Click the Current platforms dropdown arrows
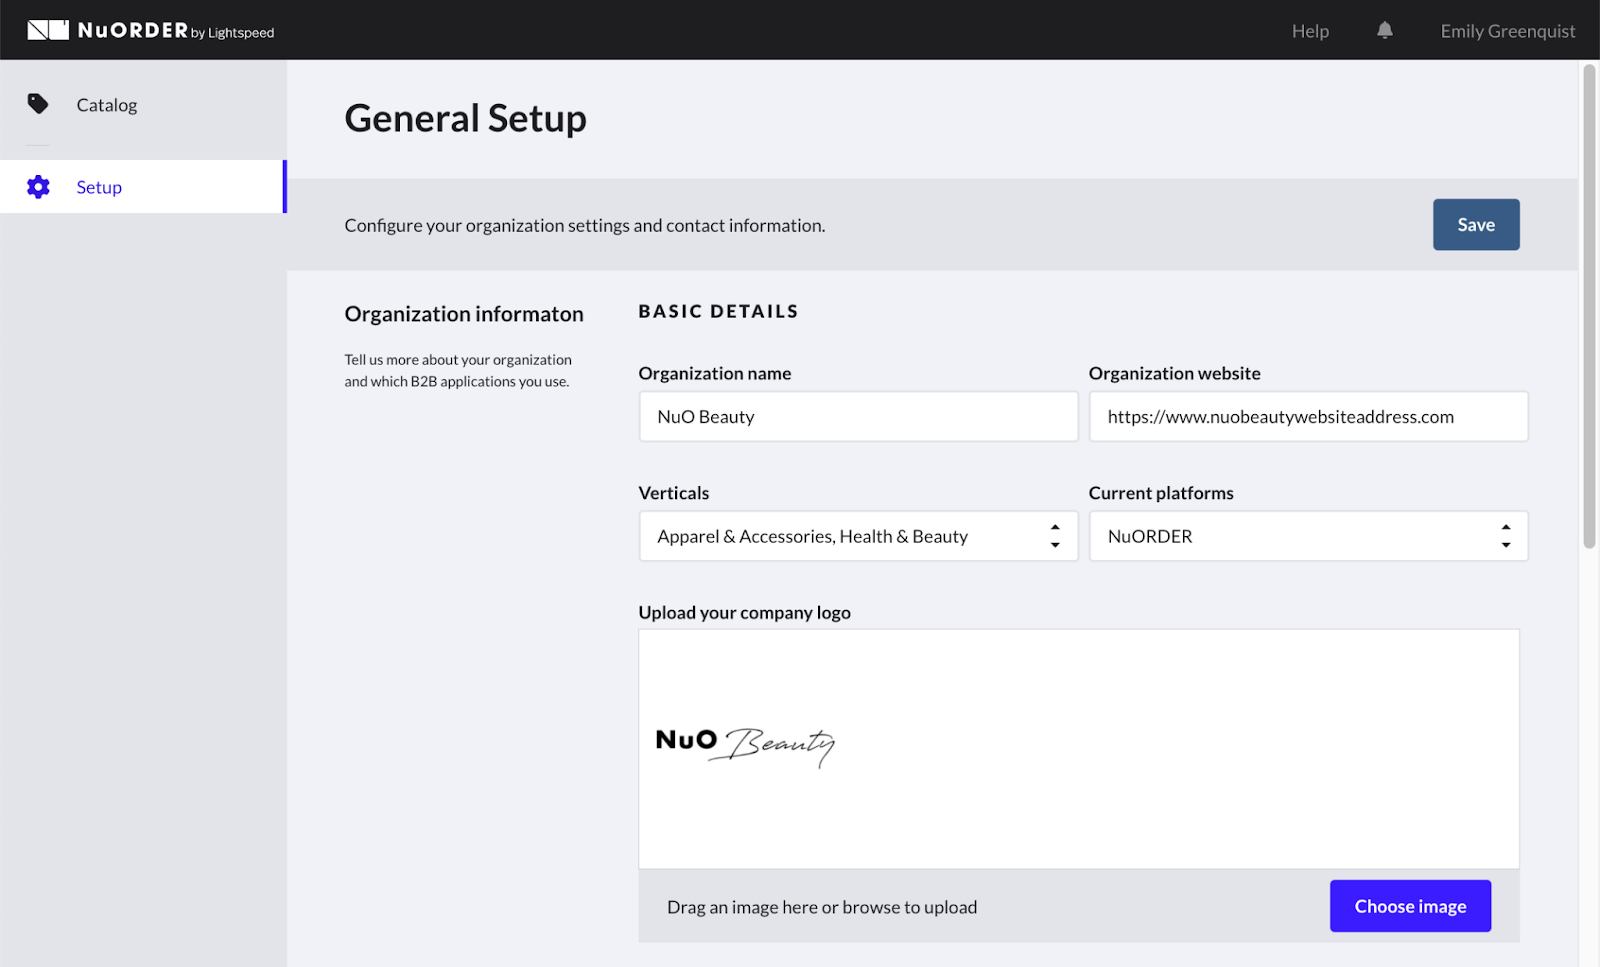This screenshot has width=1600, height=967. [x=1506, y=536]
